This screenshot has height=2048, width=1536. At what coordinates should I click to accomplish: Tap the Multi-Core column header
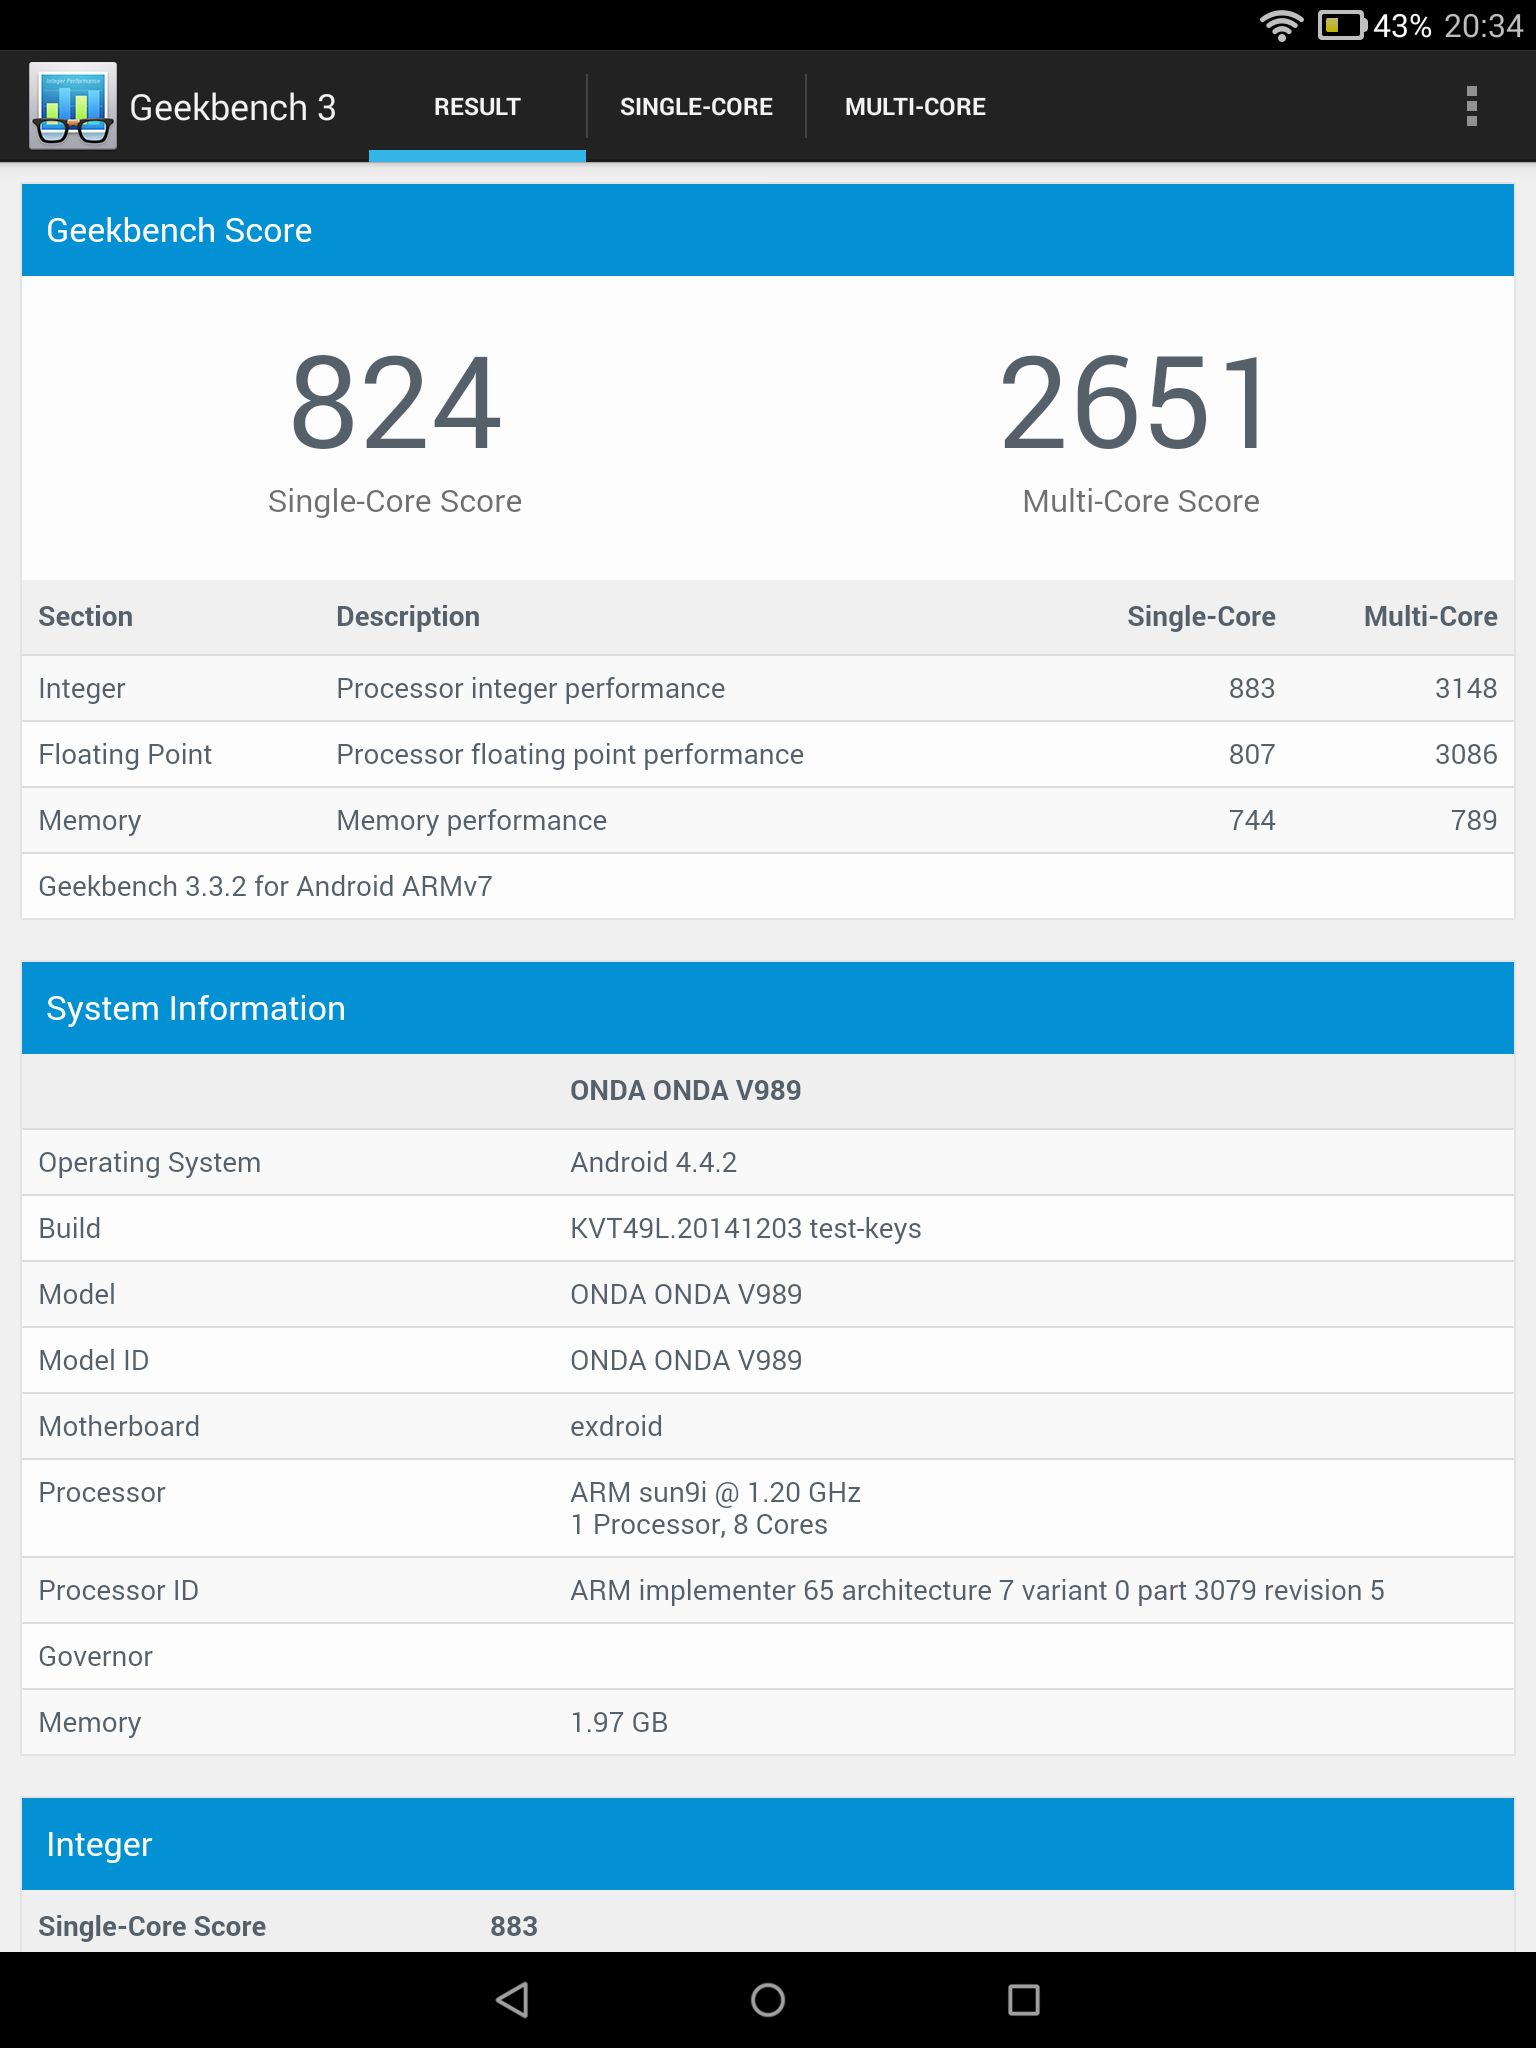tap(1430, 616)
